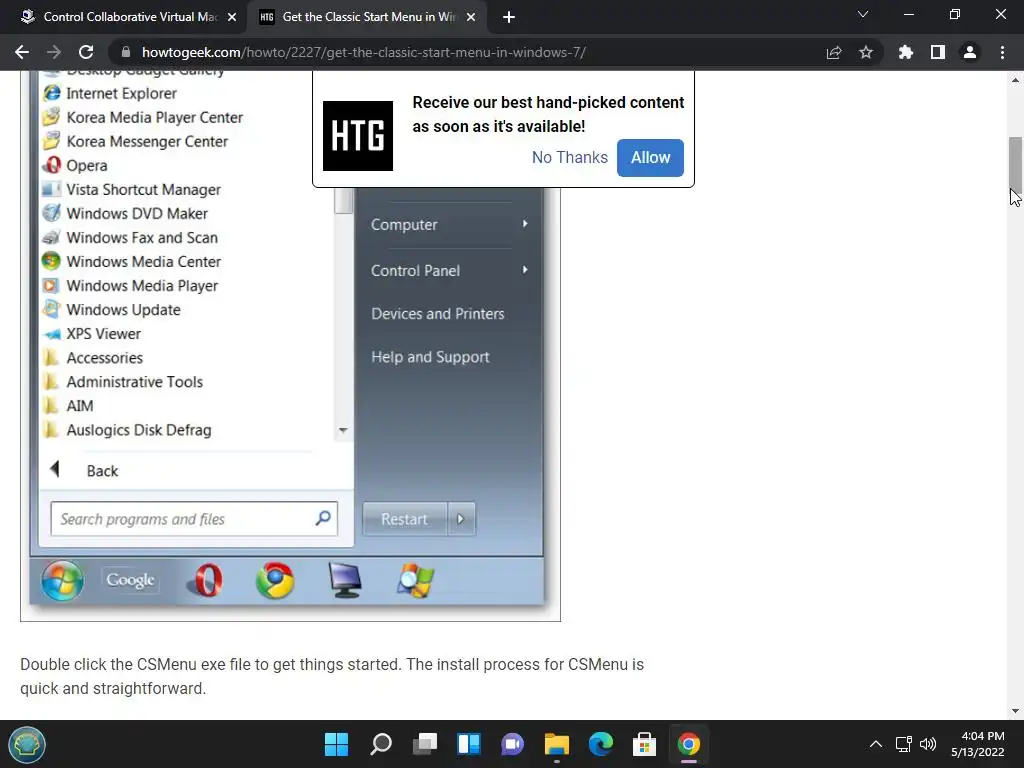Screen dimensions: 1024x768
Task: Click Windows Fax and Scan in the image
Action: pyautogui.click(x=130, y=238)
